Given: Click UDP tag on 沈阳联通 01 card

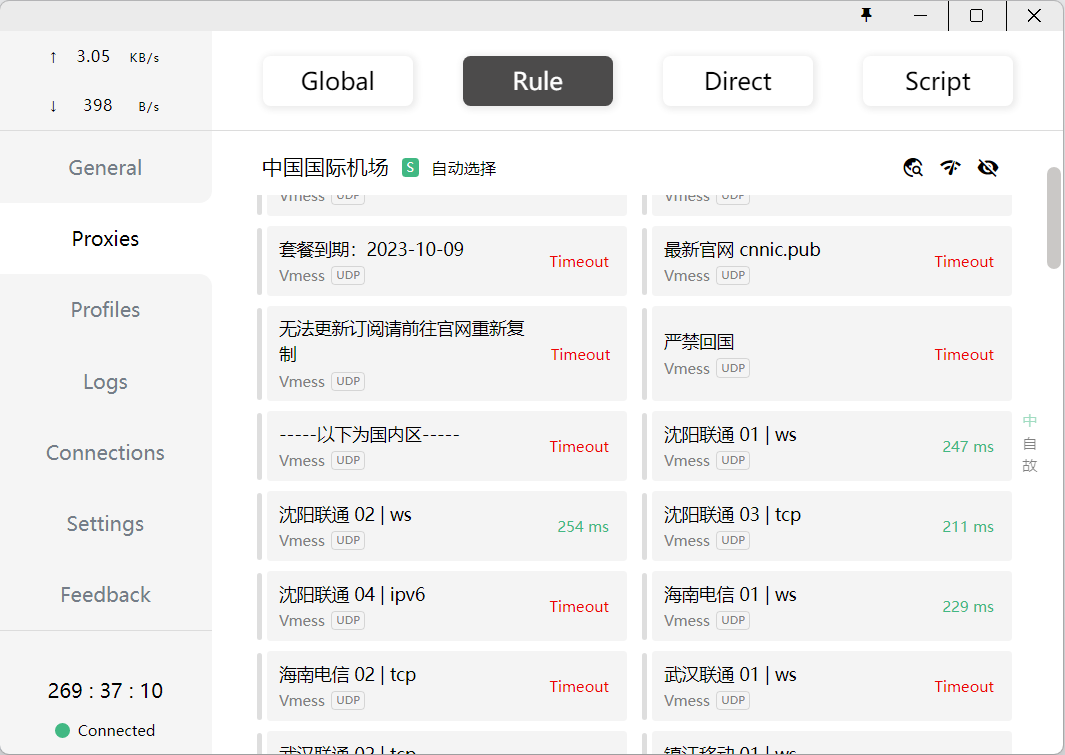Looking at the screenshot, I should [x=733, y=460].
